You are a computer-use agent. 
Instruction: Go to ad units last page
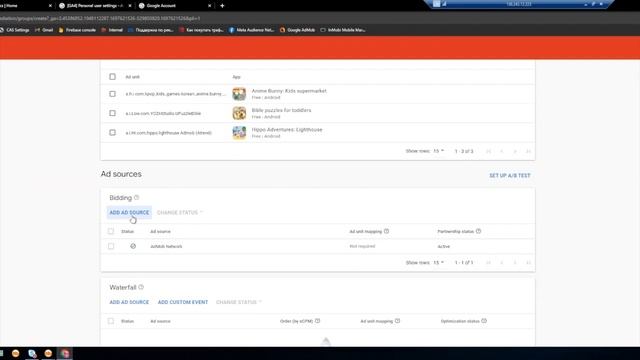click(x=528, y=151)
